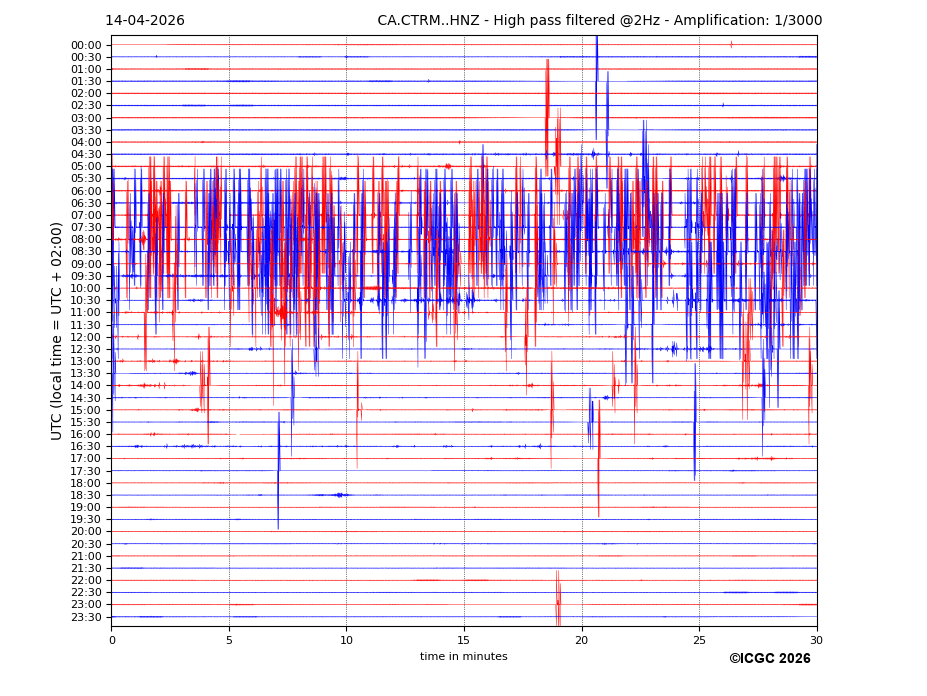
Task: Click the 30 minute x-axis tick label
Action: [x=817, y=639]
